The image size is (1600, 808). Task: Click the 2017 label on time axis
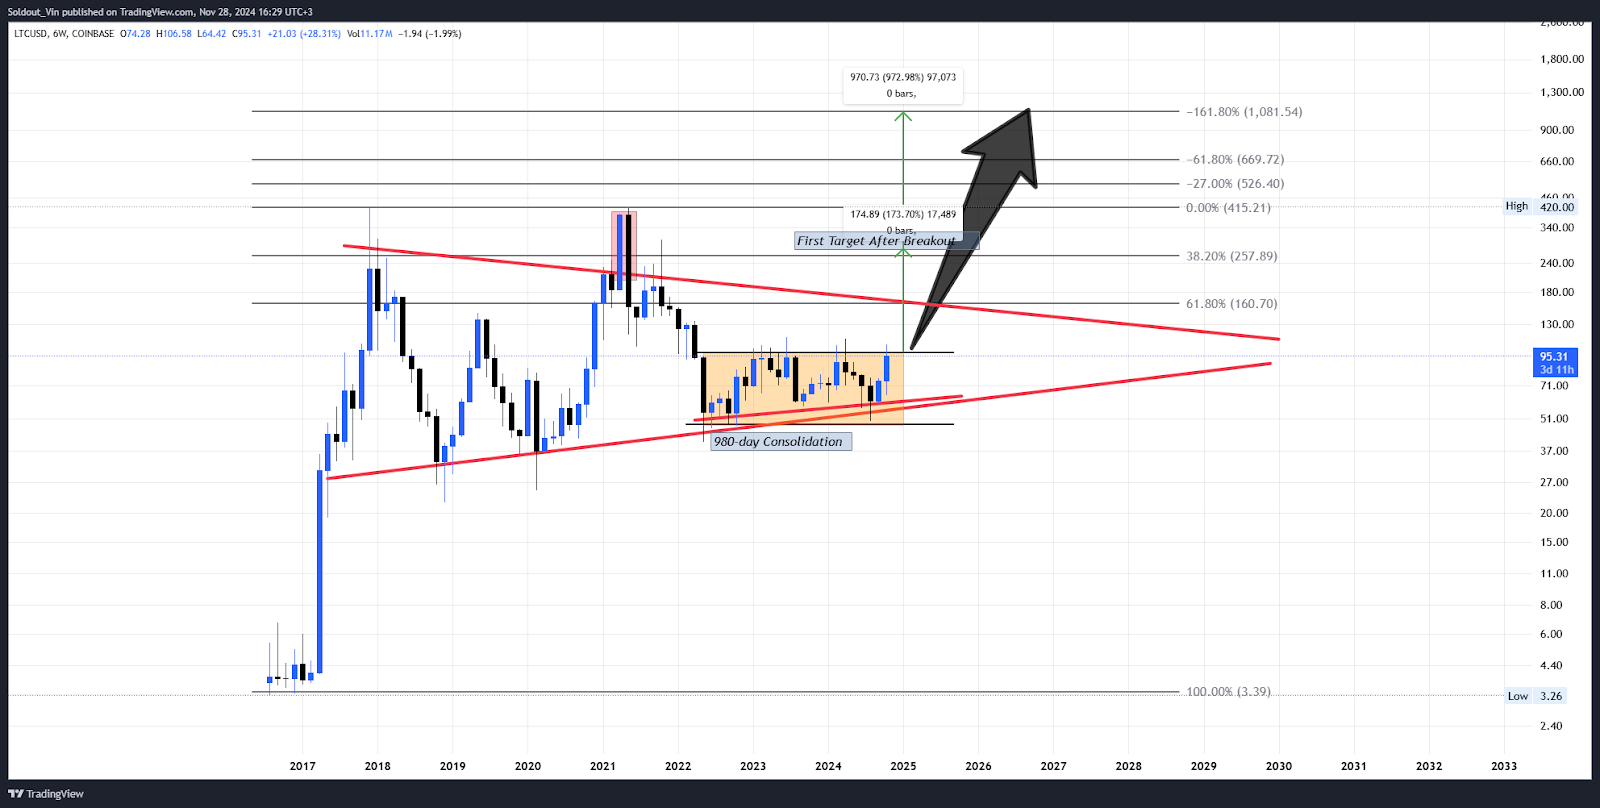click(302, 766)
